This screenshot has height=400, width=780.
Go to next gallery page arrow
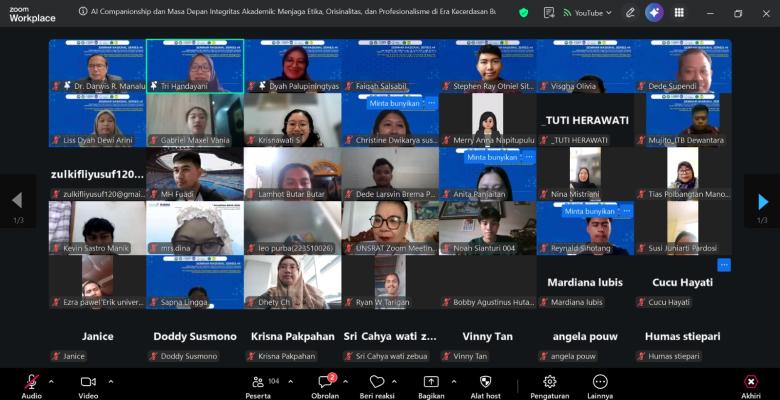coord(763,201)
